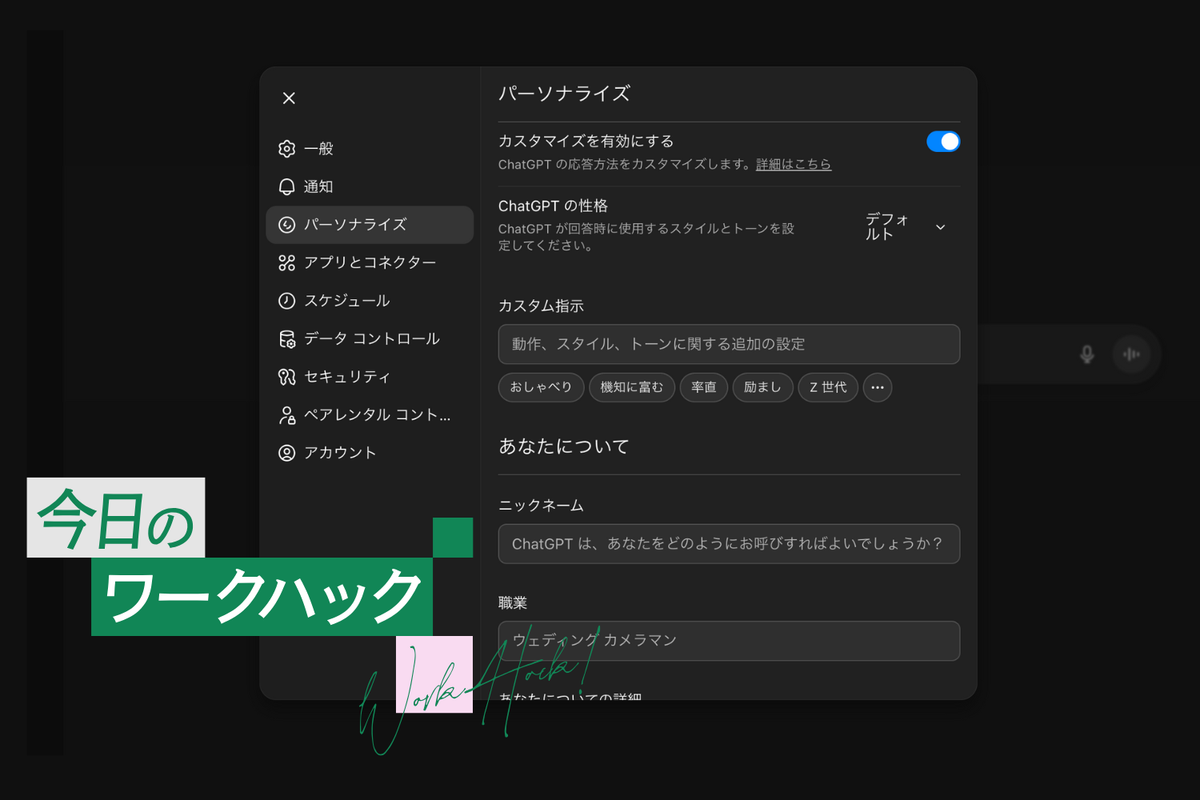
Task: Disable the カスタマイズを有効にする switch
Action: pos(941,141)
